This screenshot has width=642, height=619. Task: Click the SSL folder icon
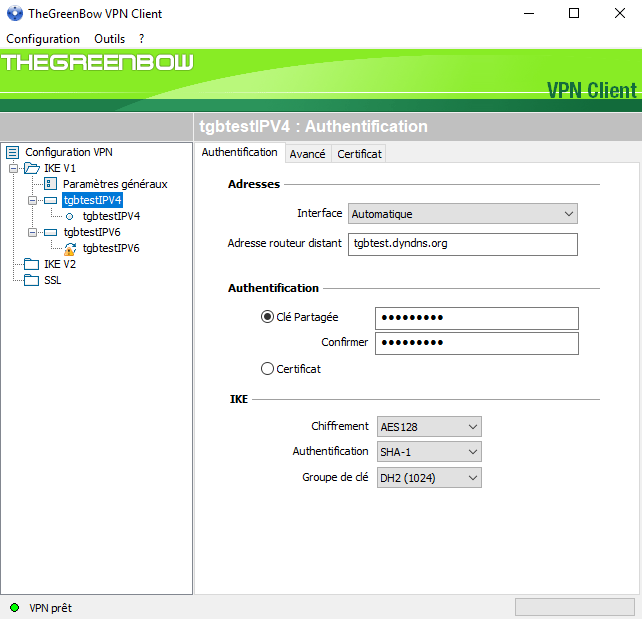[x=32, y=280]
